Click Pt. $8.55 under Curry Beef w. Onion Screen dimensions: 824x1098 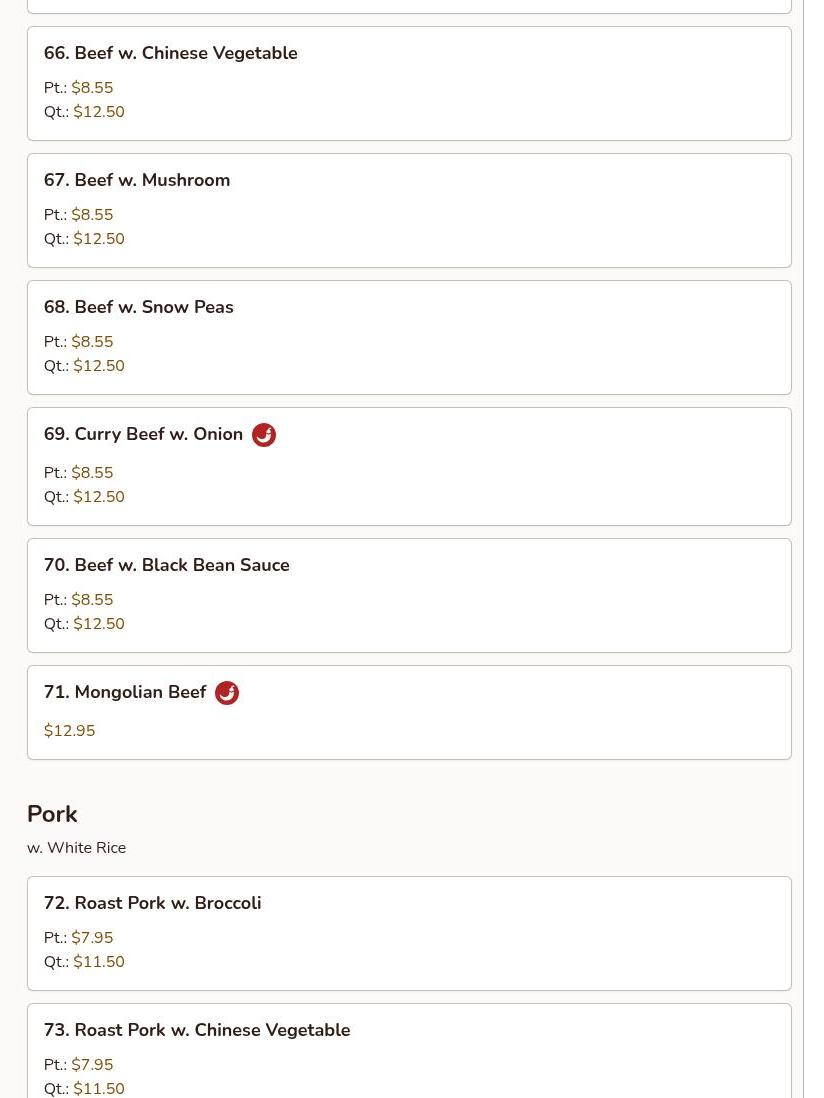coord(78,473)
